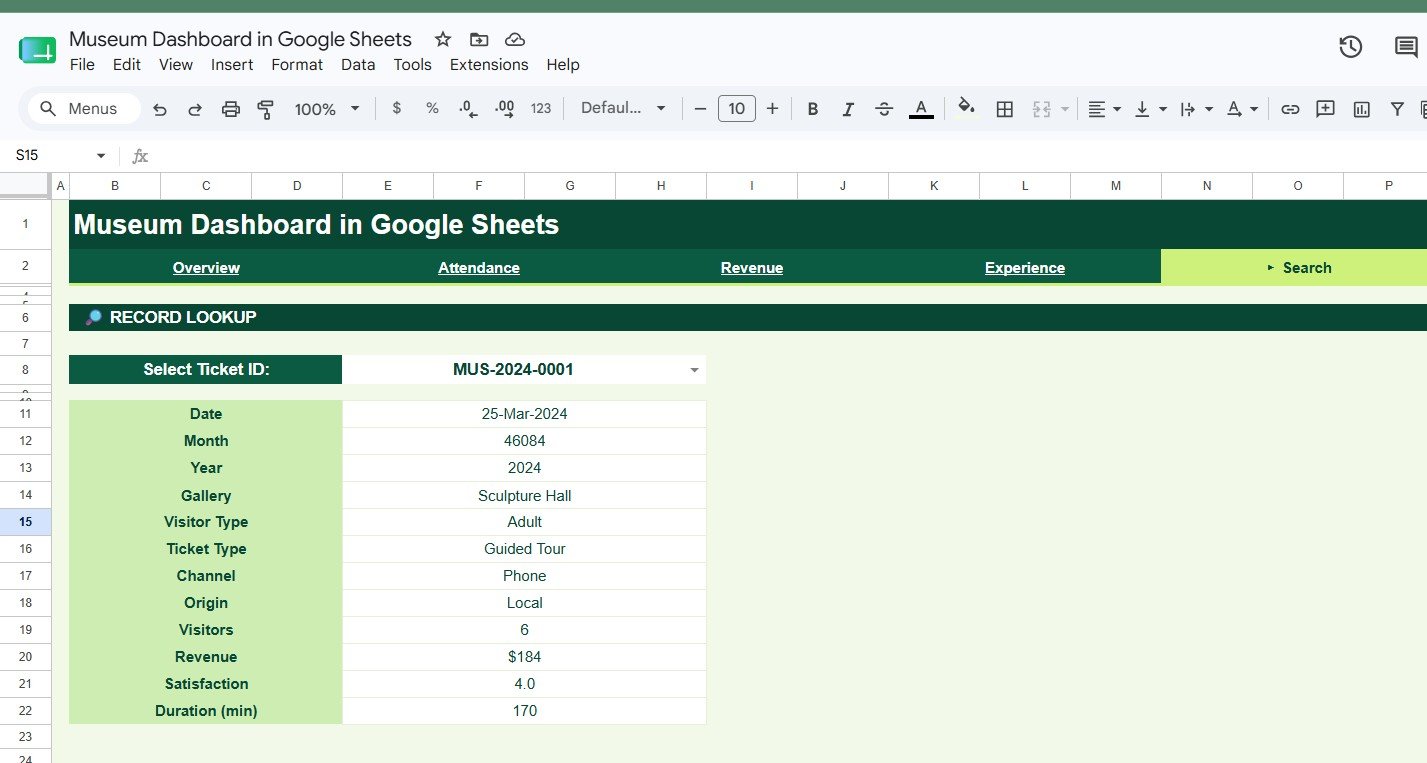Click the Insert chart icon
Screen dimensions: 1427x763
click(1361, 109)
